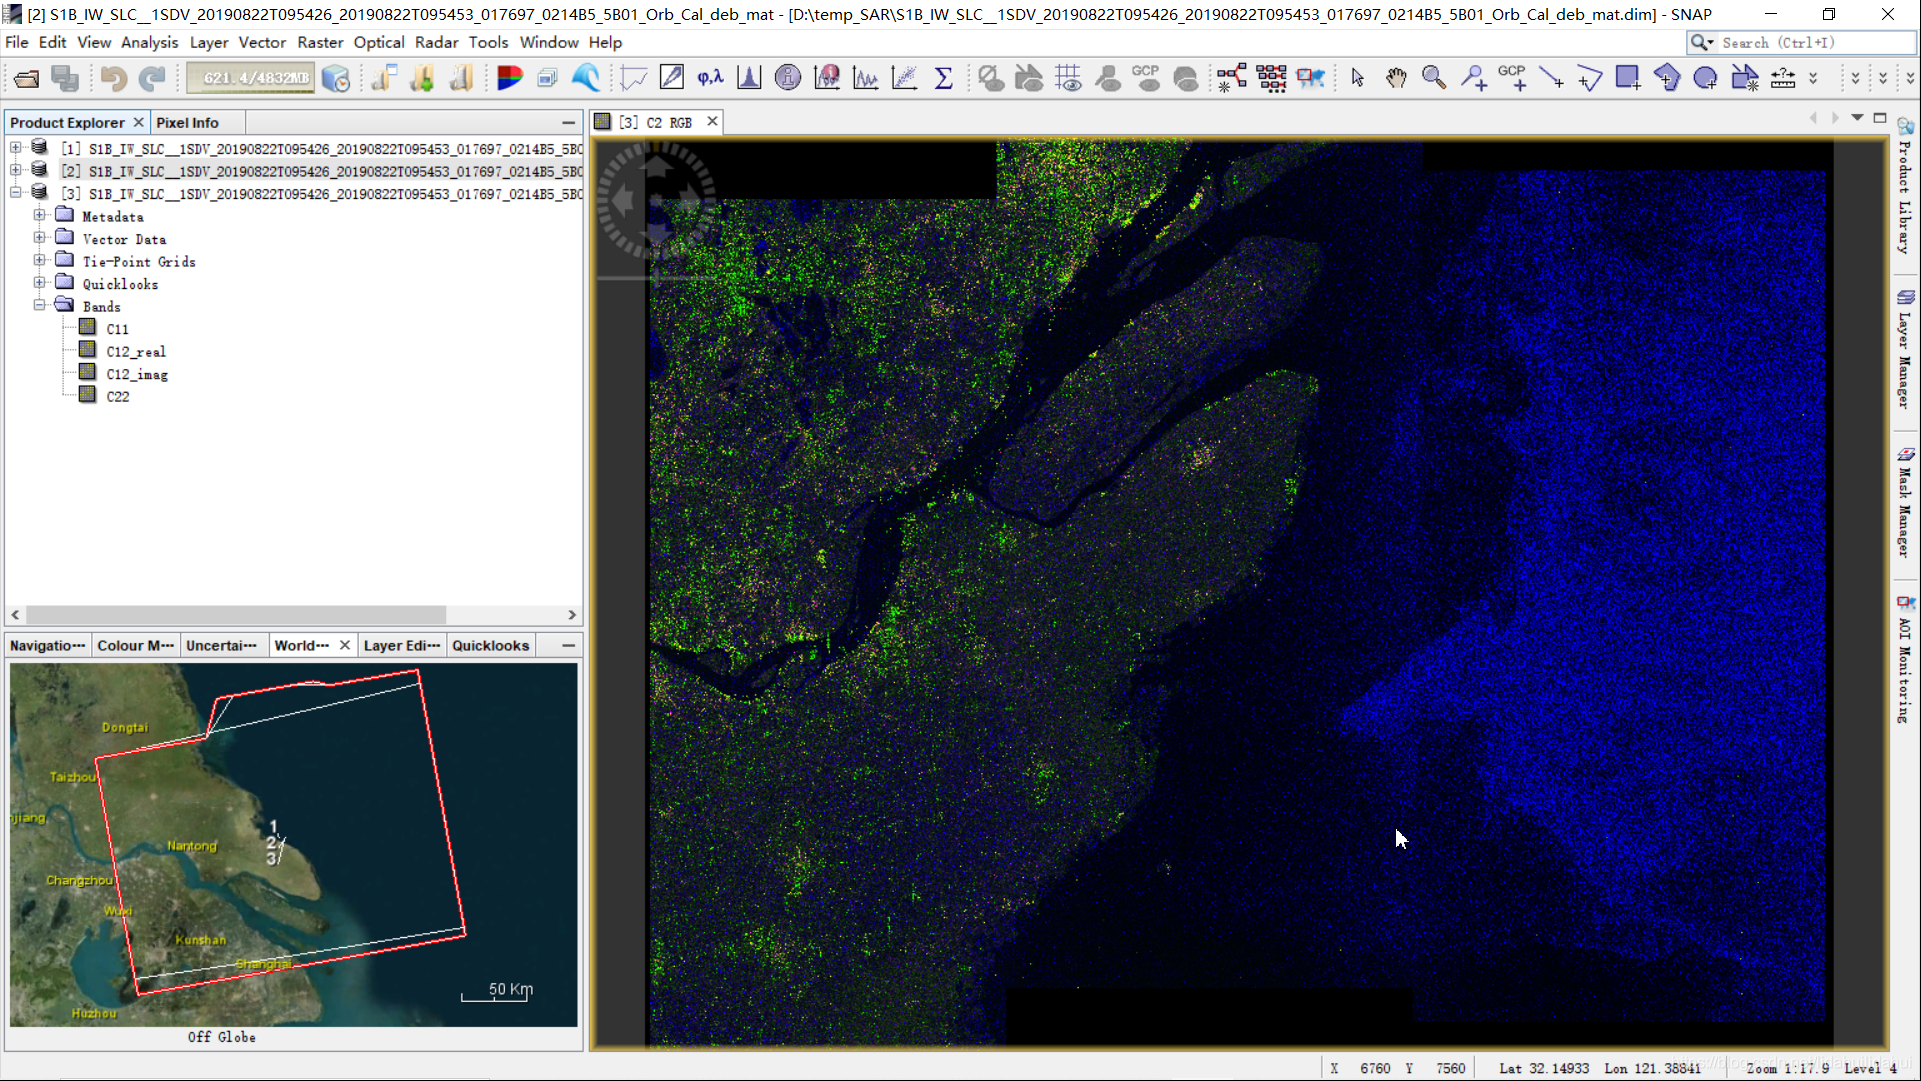
Task: Open the Analysis menu
Action: (x=149, y=42)
